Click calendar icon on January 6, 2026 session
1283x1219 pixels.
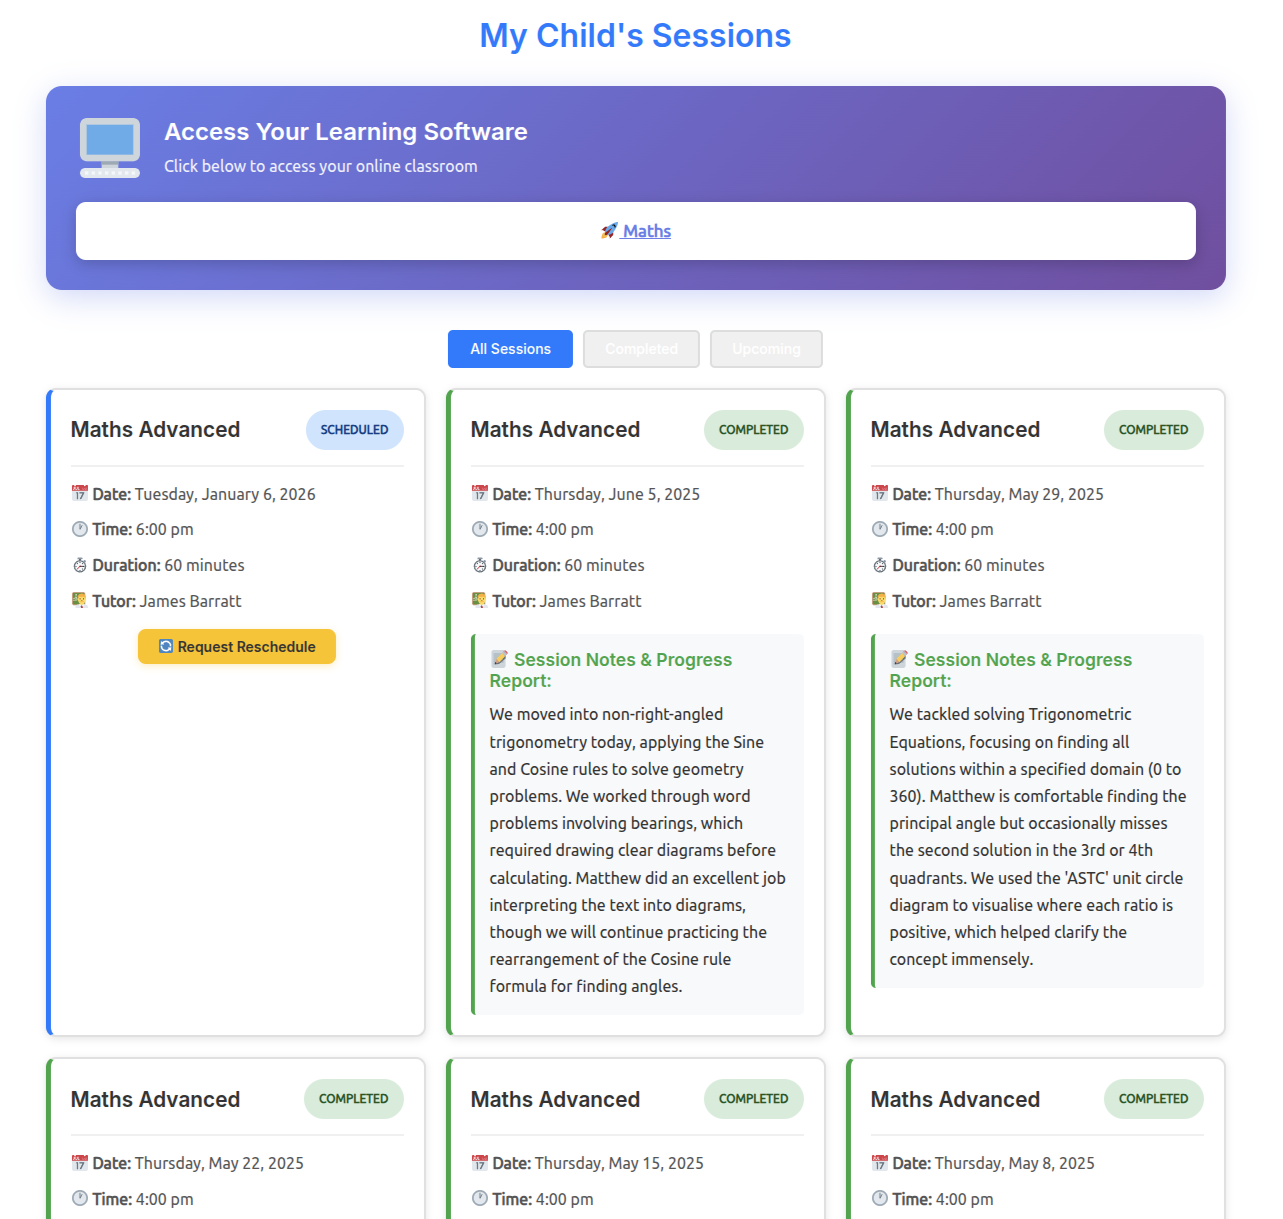point(80,493)
